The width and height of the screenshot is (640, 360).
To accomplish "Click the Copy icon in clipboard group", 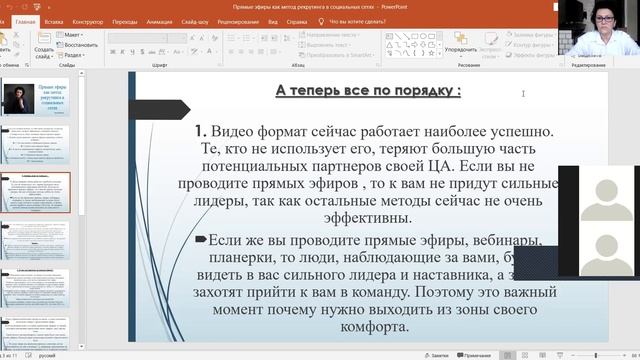I will tap(17, 44).
